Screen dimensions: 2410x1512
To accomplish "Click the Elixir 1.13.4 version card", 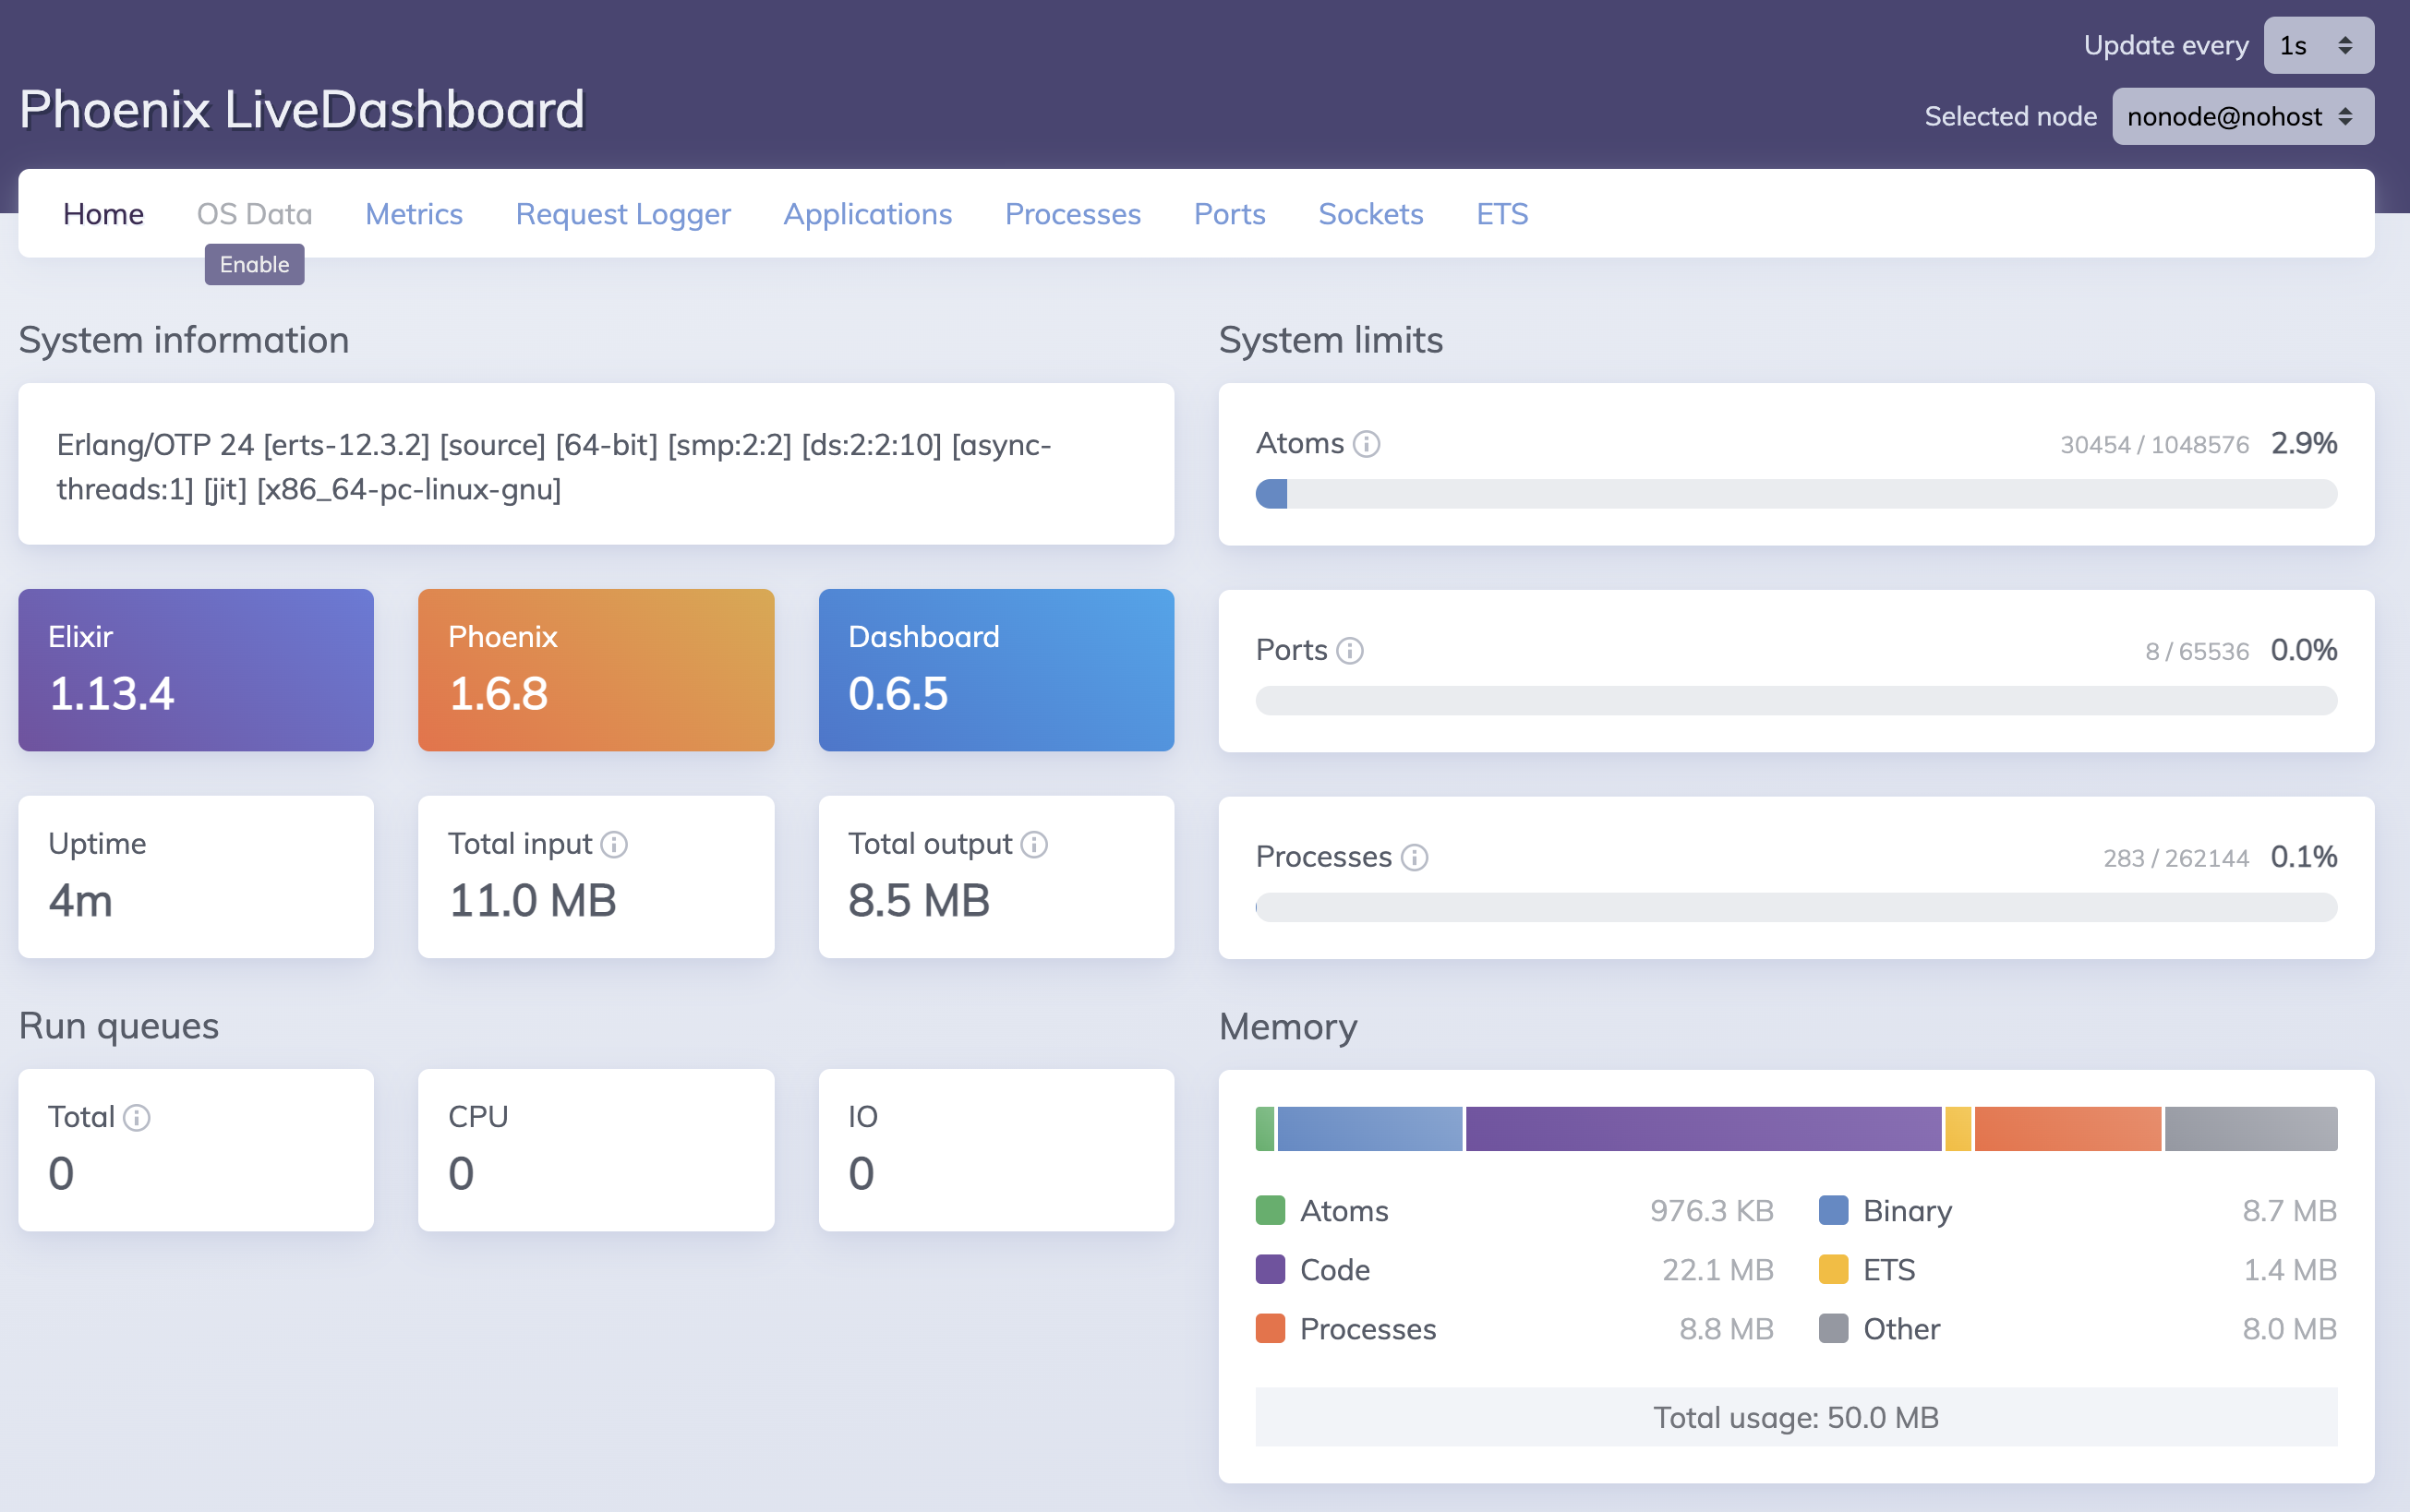I will pyautogui.click(x=196, y=670).
